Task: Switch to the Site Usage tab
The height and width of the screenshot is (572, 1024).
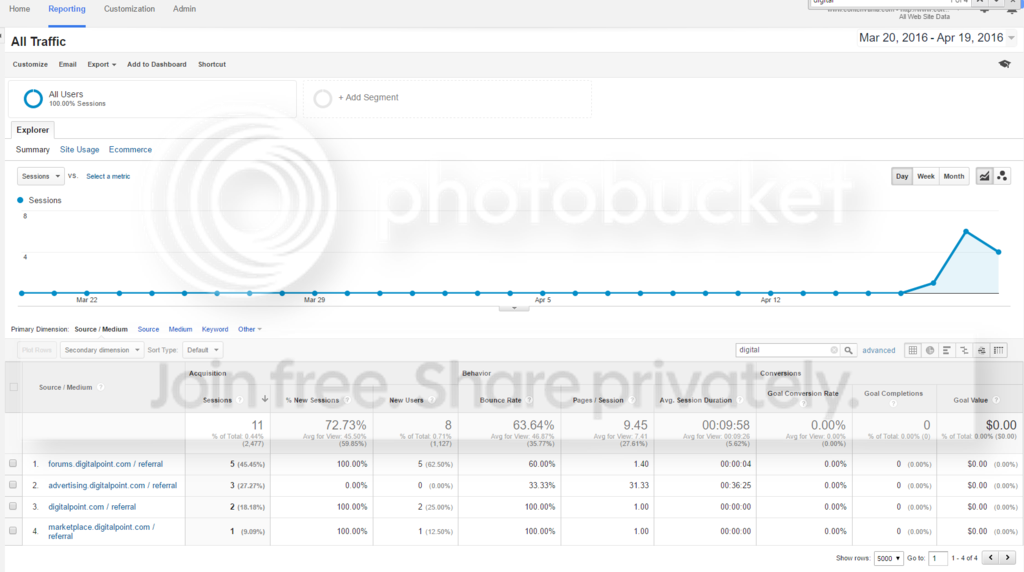Action: tap(80, 150)
